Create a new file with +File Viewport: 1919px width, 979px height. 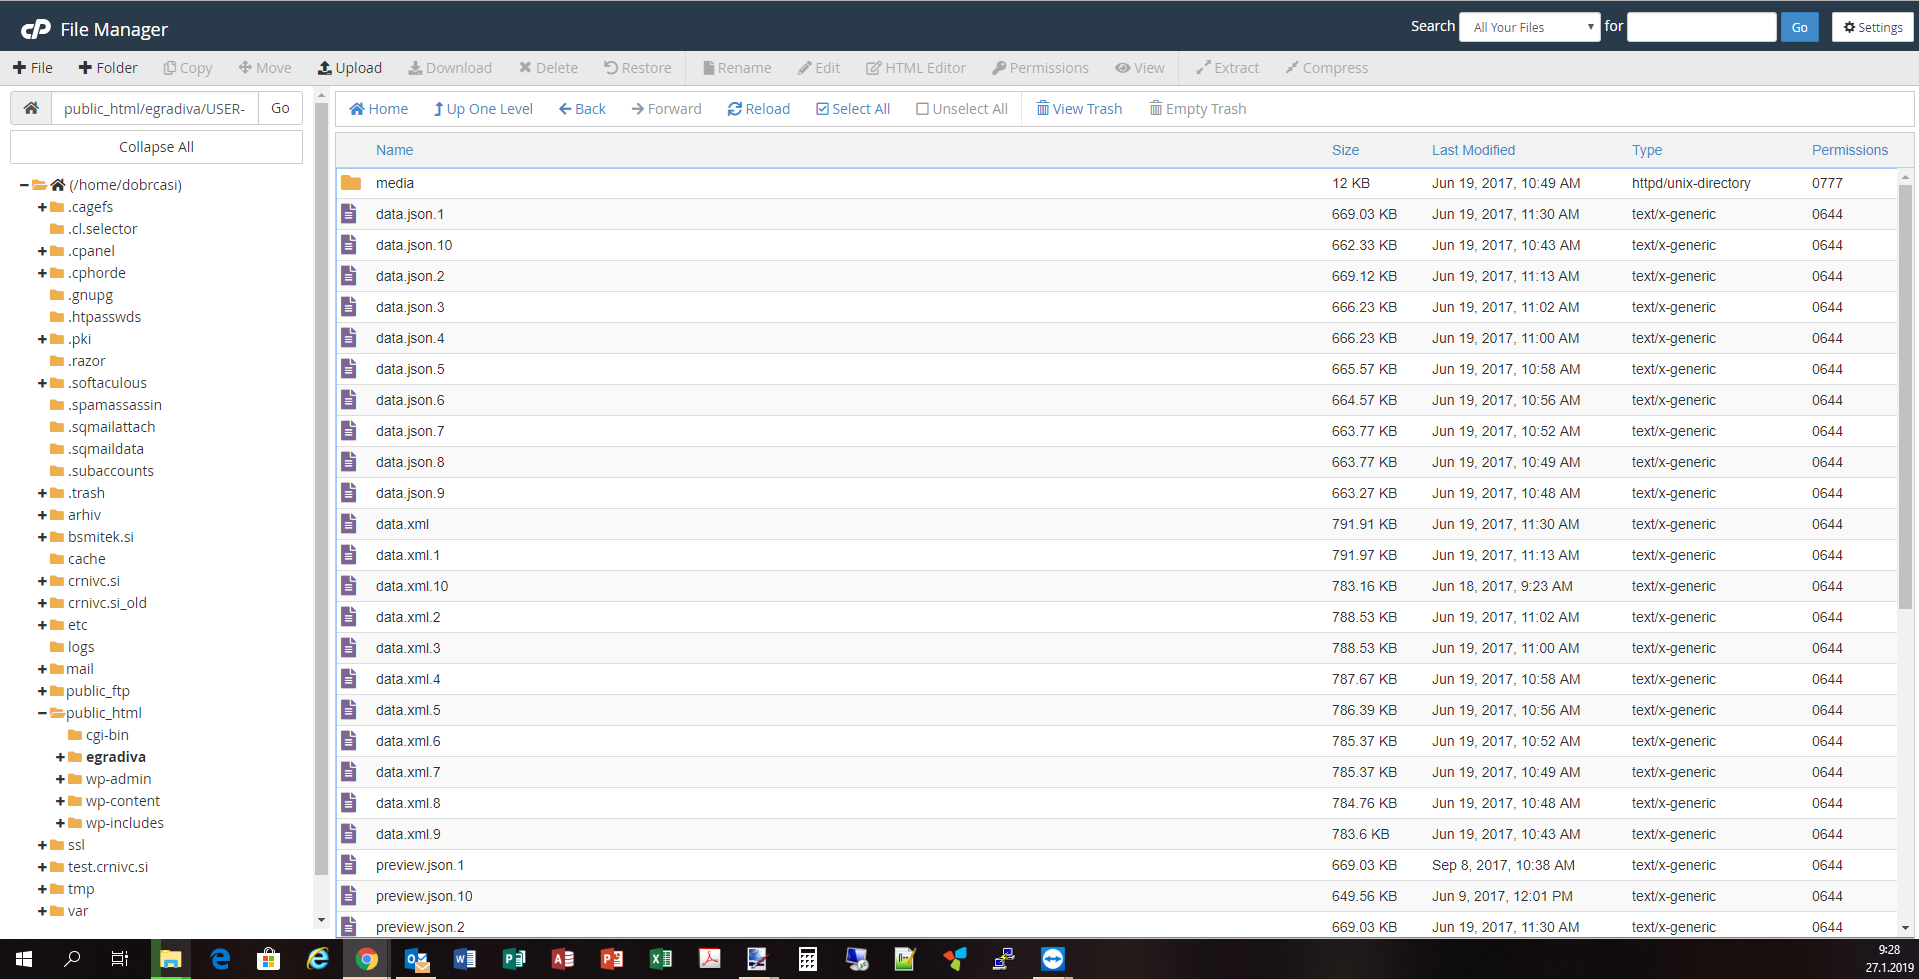point(33,68)
